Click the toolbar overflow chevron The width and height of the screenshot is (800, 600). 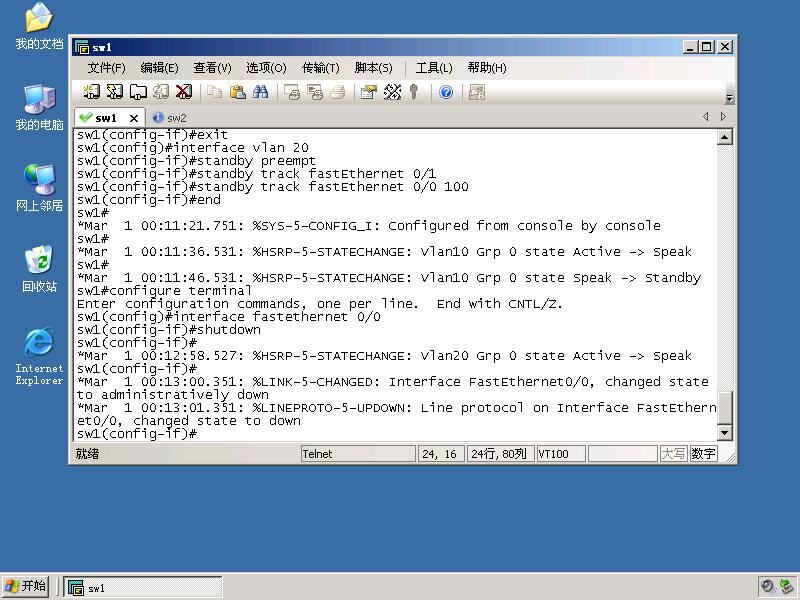[730, 98]
